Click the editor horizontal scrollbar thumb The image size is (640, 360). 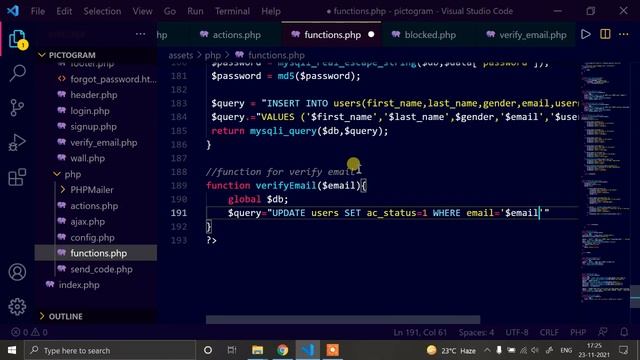(x=343, y=320)
